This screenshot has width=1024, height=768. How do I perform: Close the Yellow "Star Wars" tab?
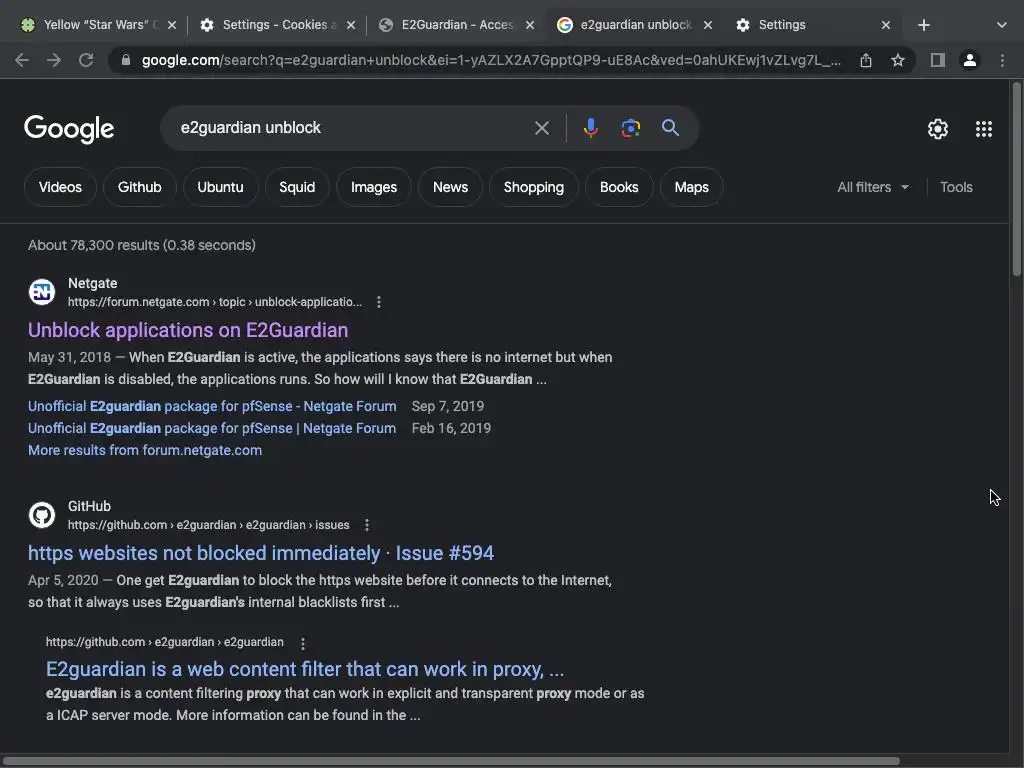point(172,25)
